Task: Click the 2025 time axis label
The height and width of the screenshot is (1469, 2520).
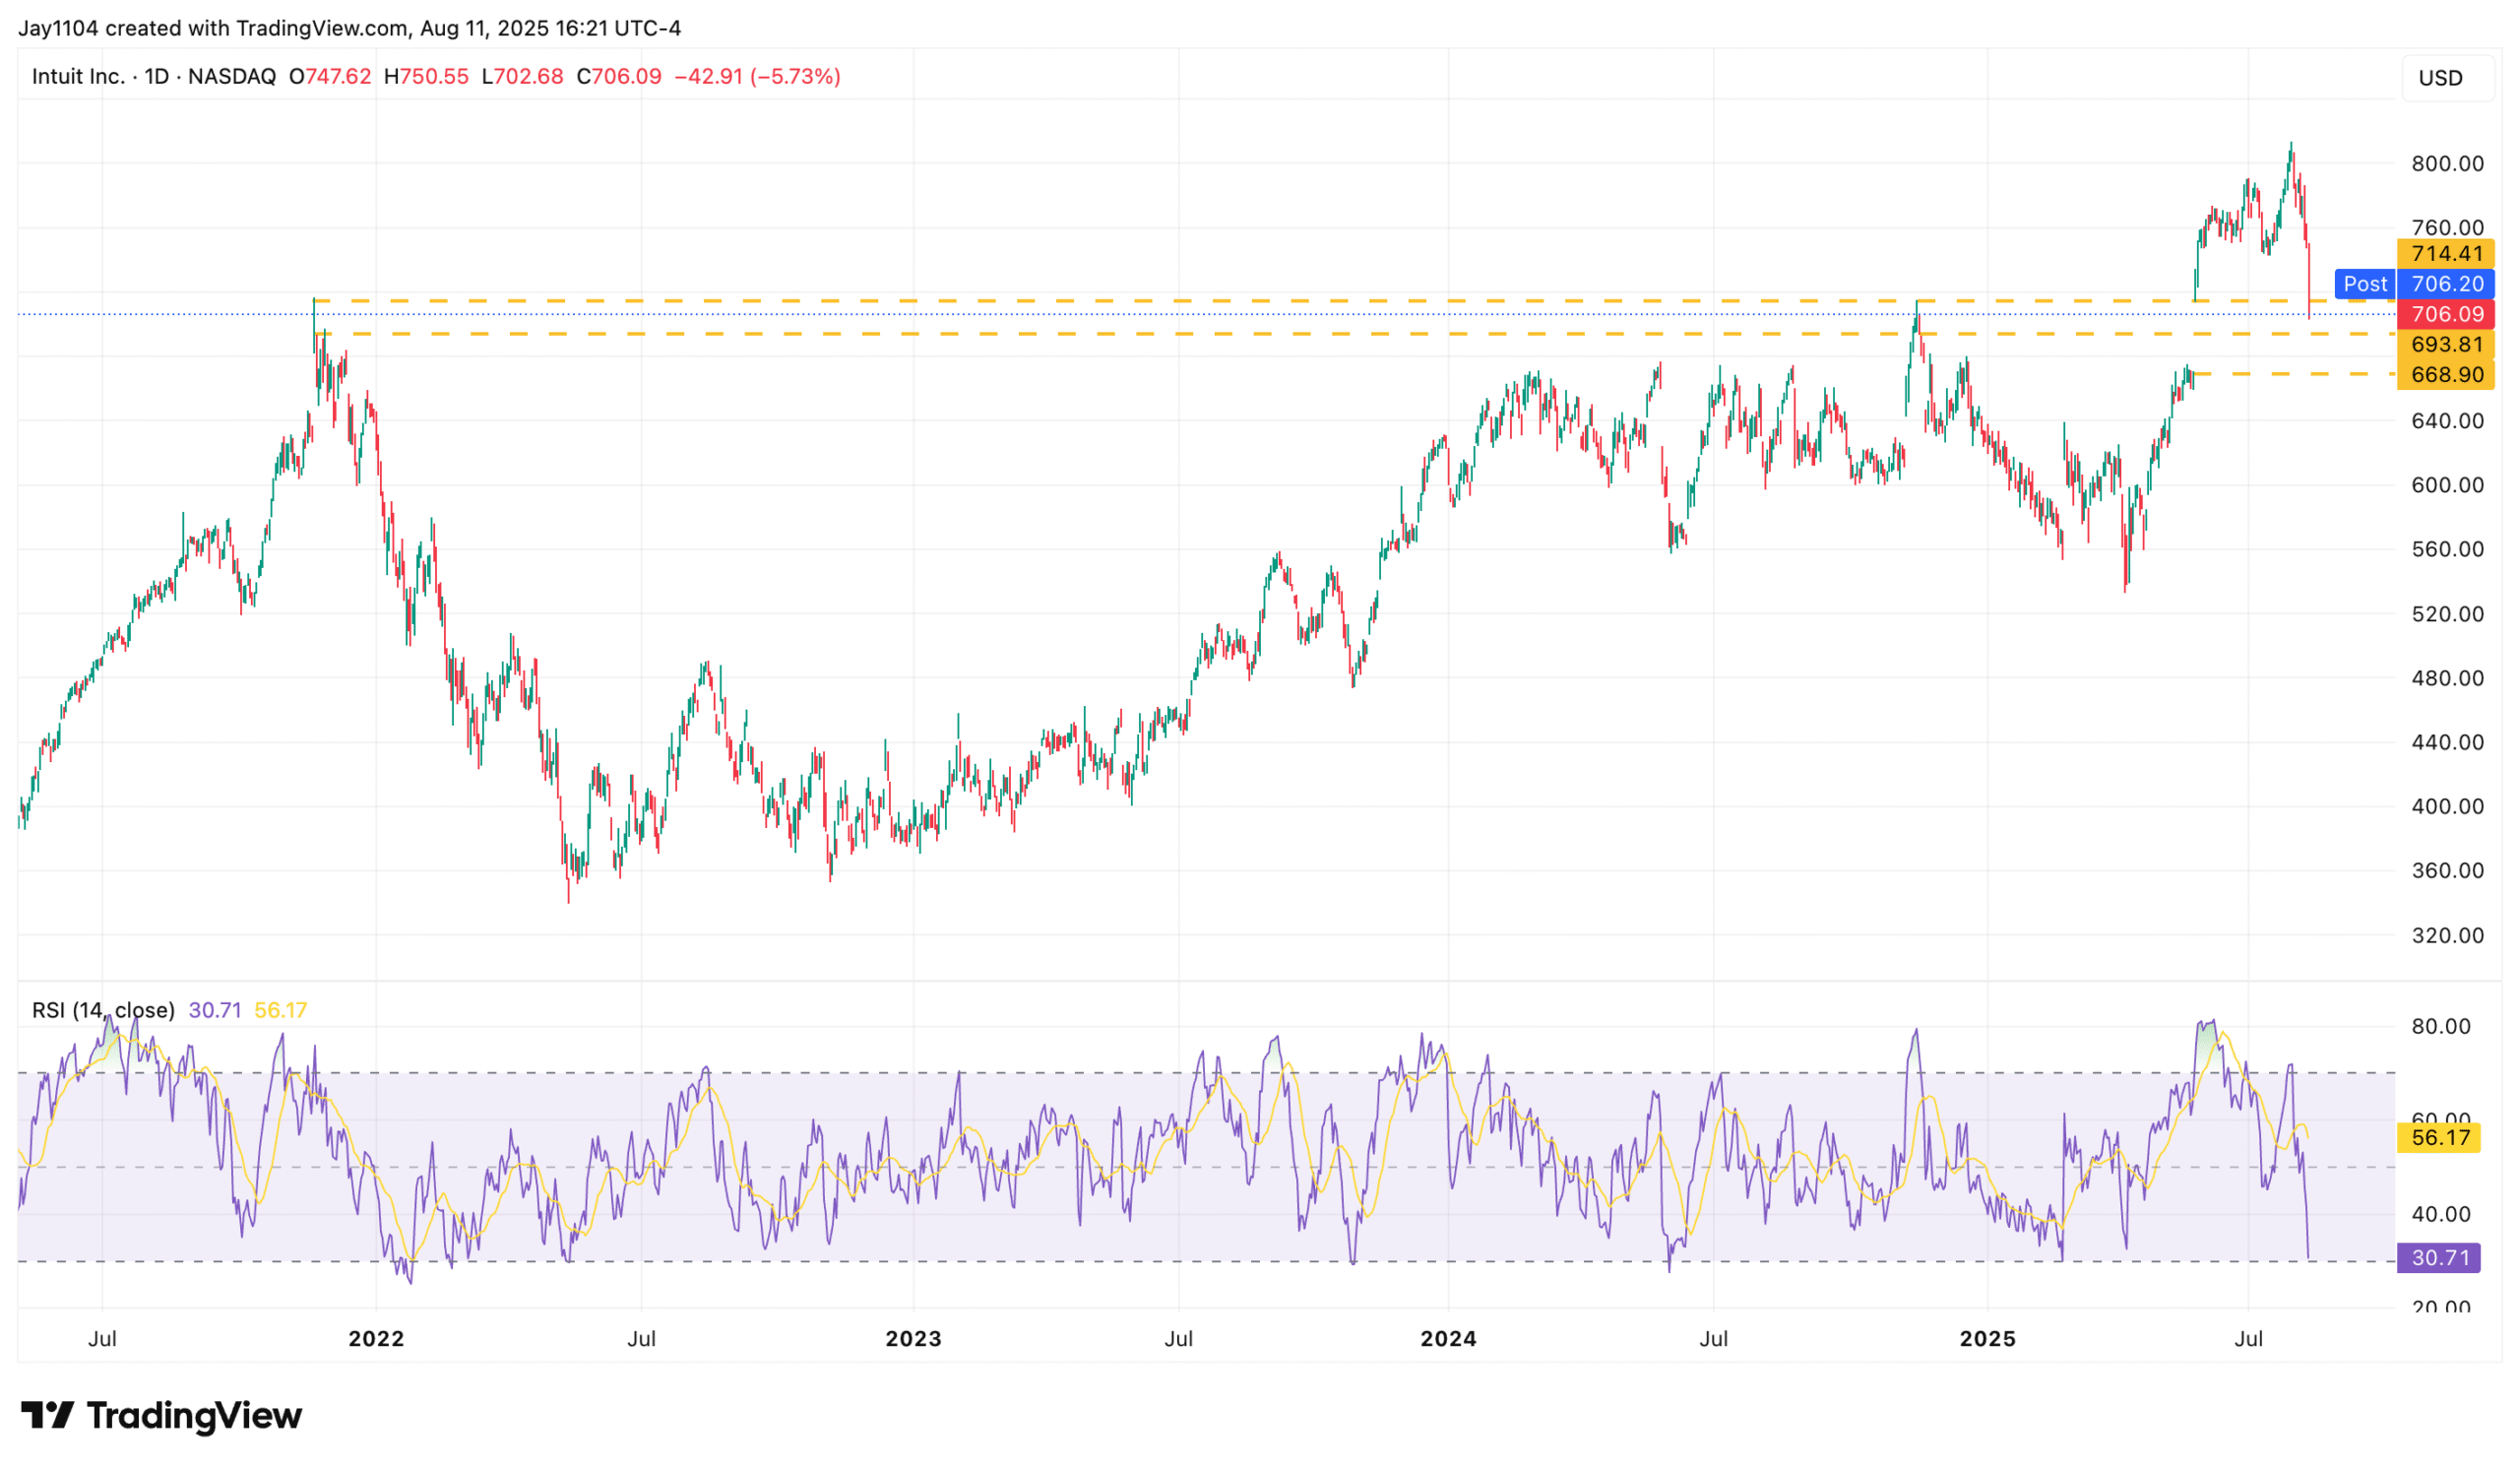Action: (x=1987, y=1339)
